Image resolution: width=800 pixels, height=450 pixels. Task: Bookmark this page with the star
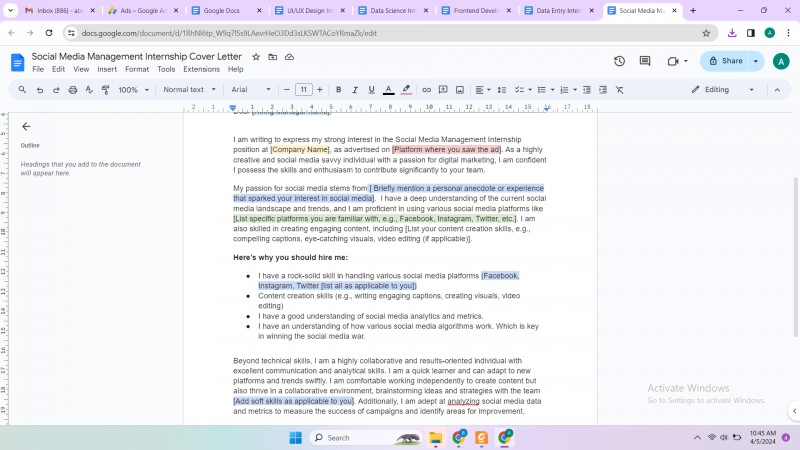pos(706,33)
